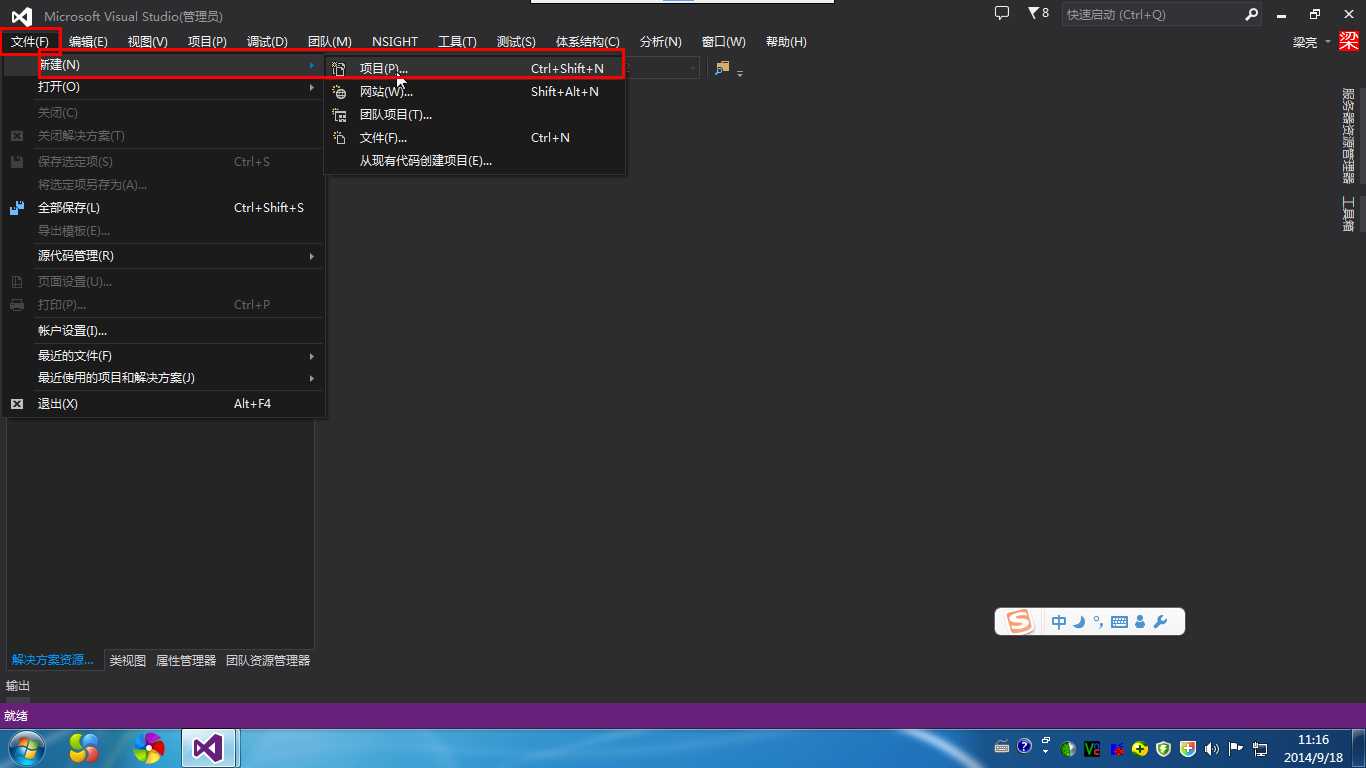Screen dimensions: 1366x768
Task: Open the 团队(M) menu
Action: [329, 41]
